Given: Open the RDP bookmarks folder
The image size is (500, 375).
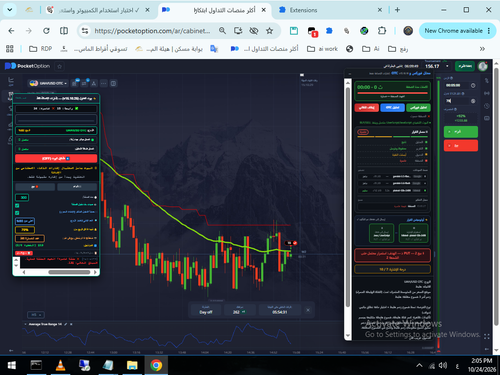Looking at the screenshot, I should tap(40, 49).
